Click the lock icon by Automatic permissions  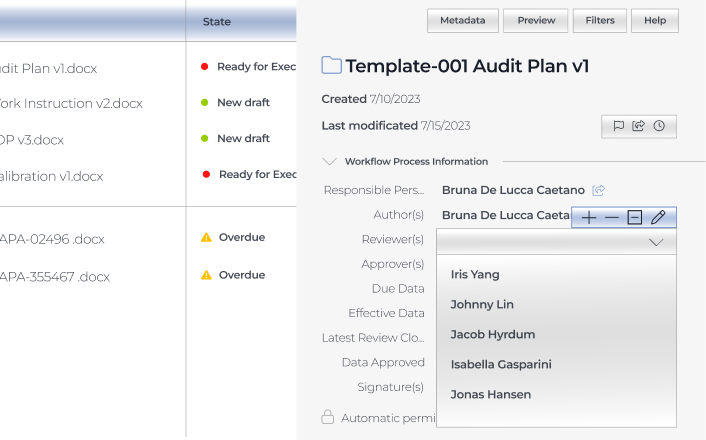(327, 417)
